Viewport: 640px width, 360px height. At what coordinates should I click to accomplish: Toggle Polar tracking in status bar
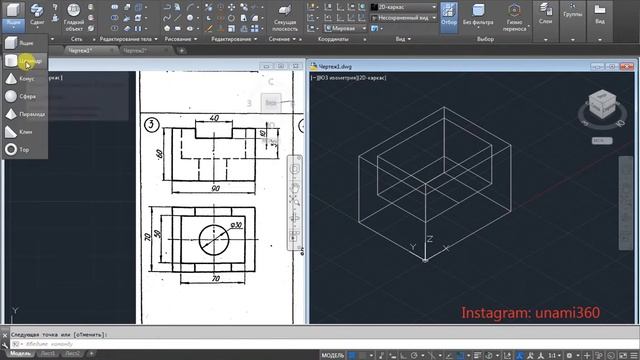click(414, 356)
